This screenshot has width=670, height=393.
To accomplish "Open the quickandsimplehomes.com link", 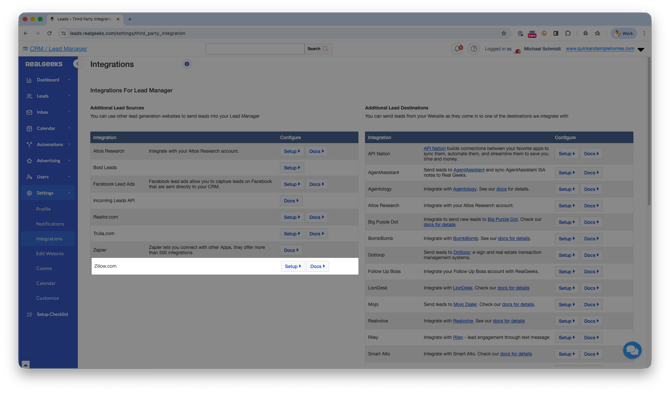I will pos(600,49).
